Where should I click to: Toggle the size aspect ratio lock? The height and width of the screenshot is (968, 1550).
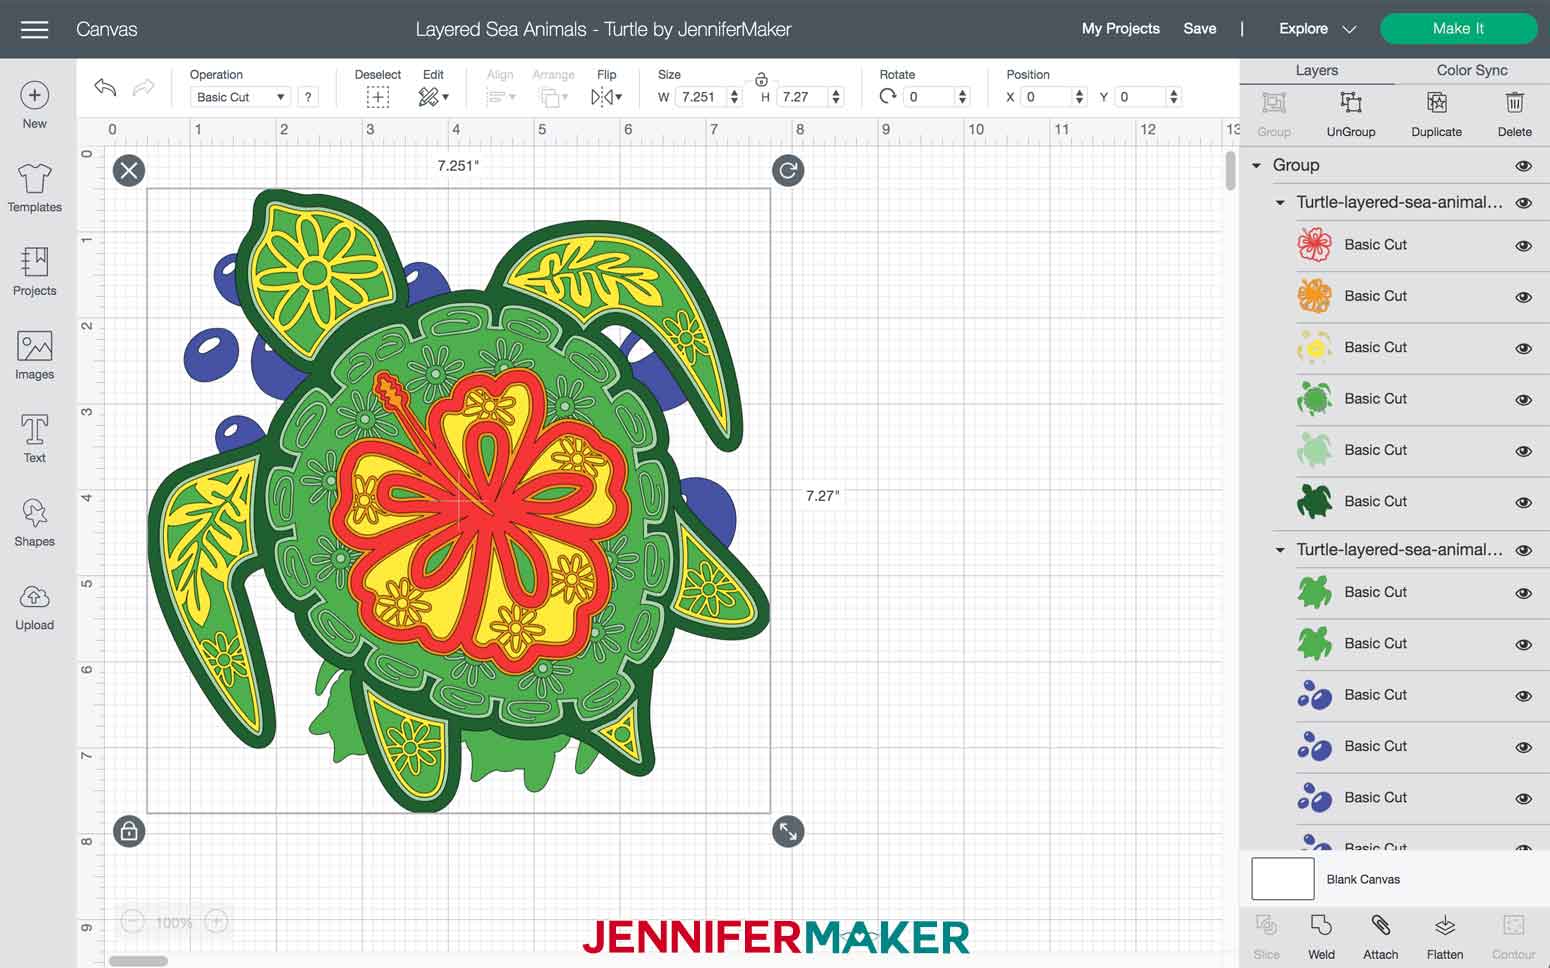click(761, 80)
